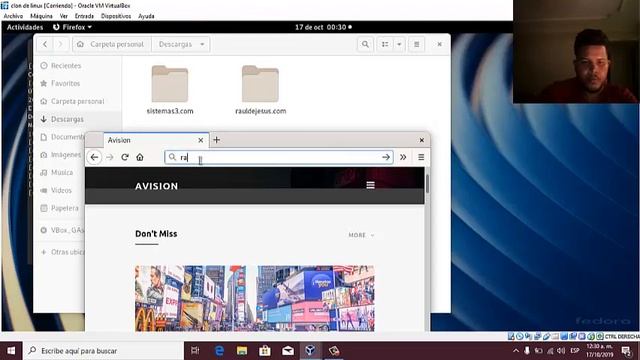Open a new Firefox tab
This screenshot has width=640, height=360.
(216, 140)
